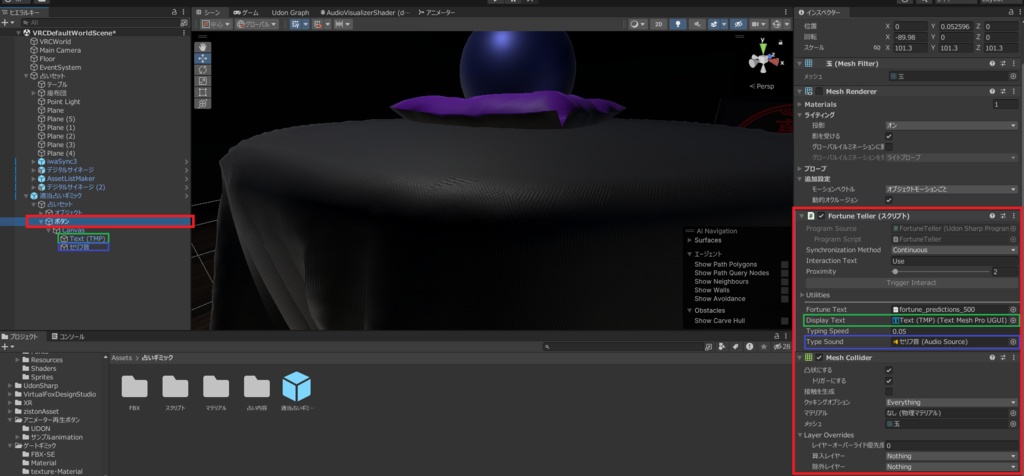
Task: Click Assets breadcrumb in Project panel
Action: tap(121, 358)
